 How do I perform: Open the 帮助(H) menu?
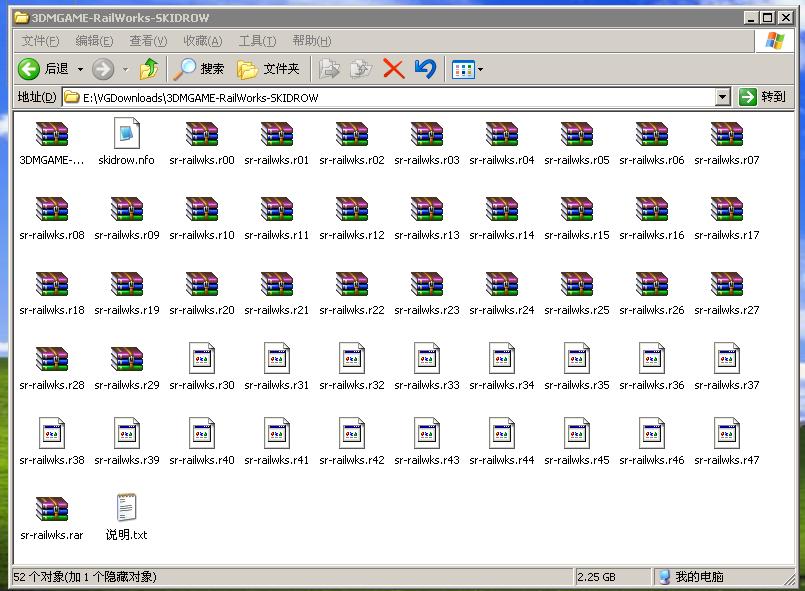[x=311, y=41]
